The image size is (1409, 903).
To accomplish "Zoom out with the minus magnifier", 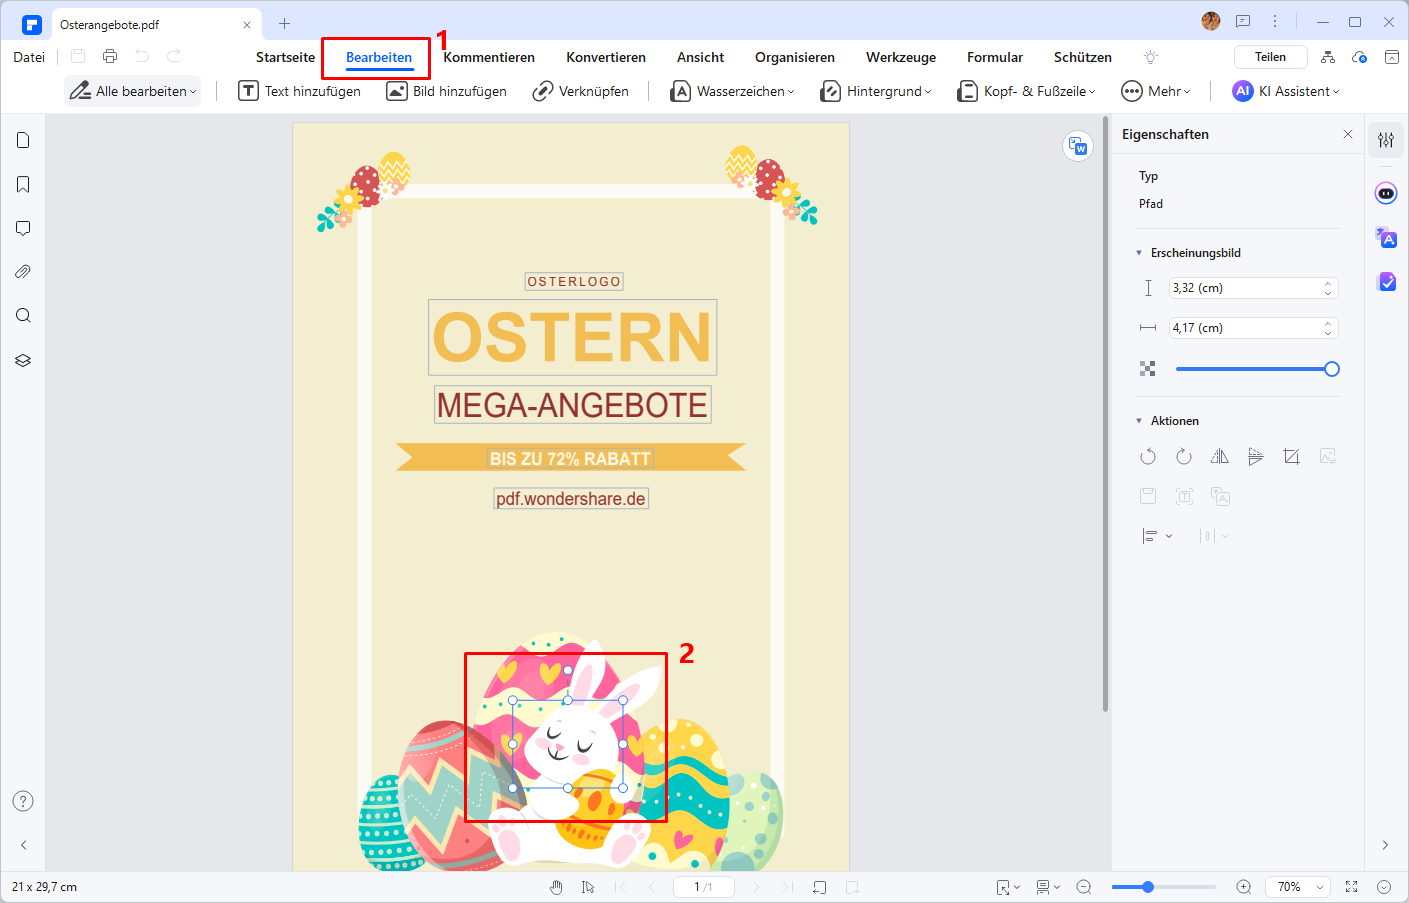I will (1084, 887).
